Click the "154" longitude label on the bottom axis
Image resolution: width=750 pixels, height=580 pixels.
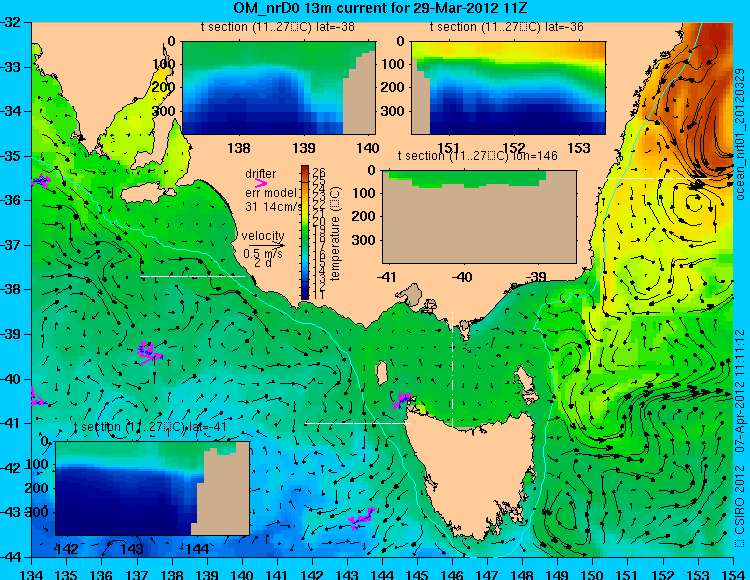pos(733,574)
